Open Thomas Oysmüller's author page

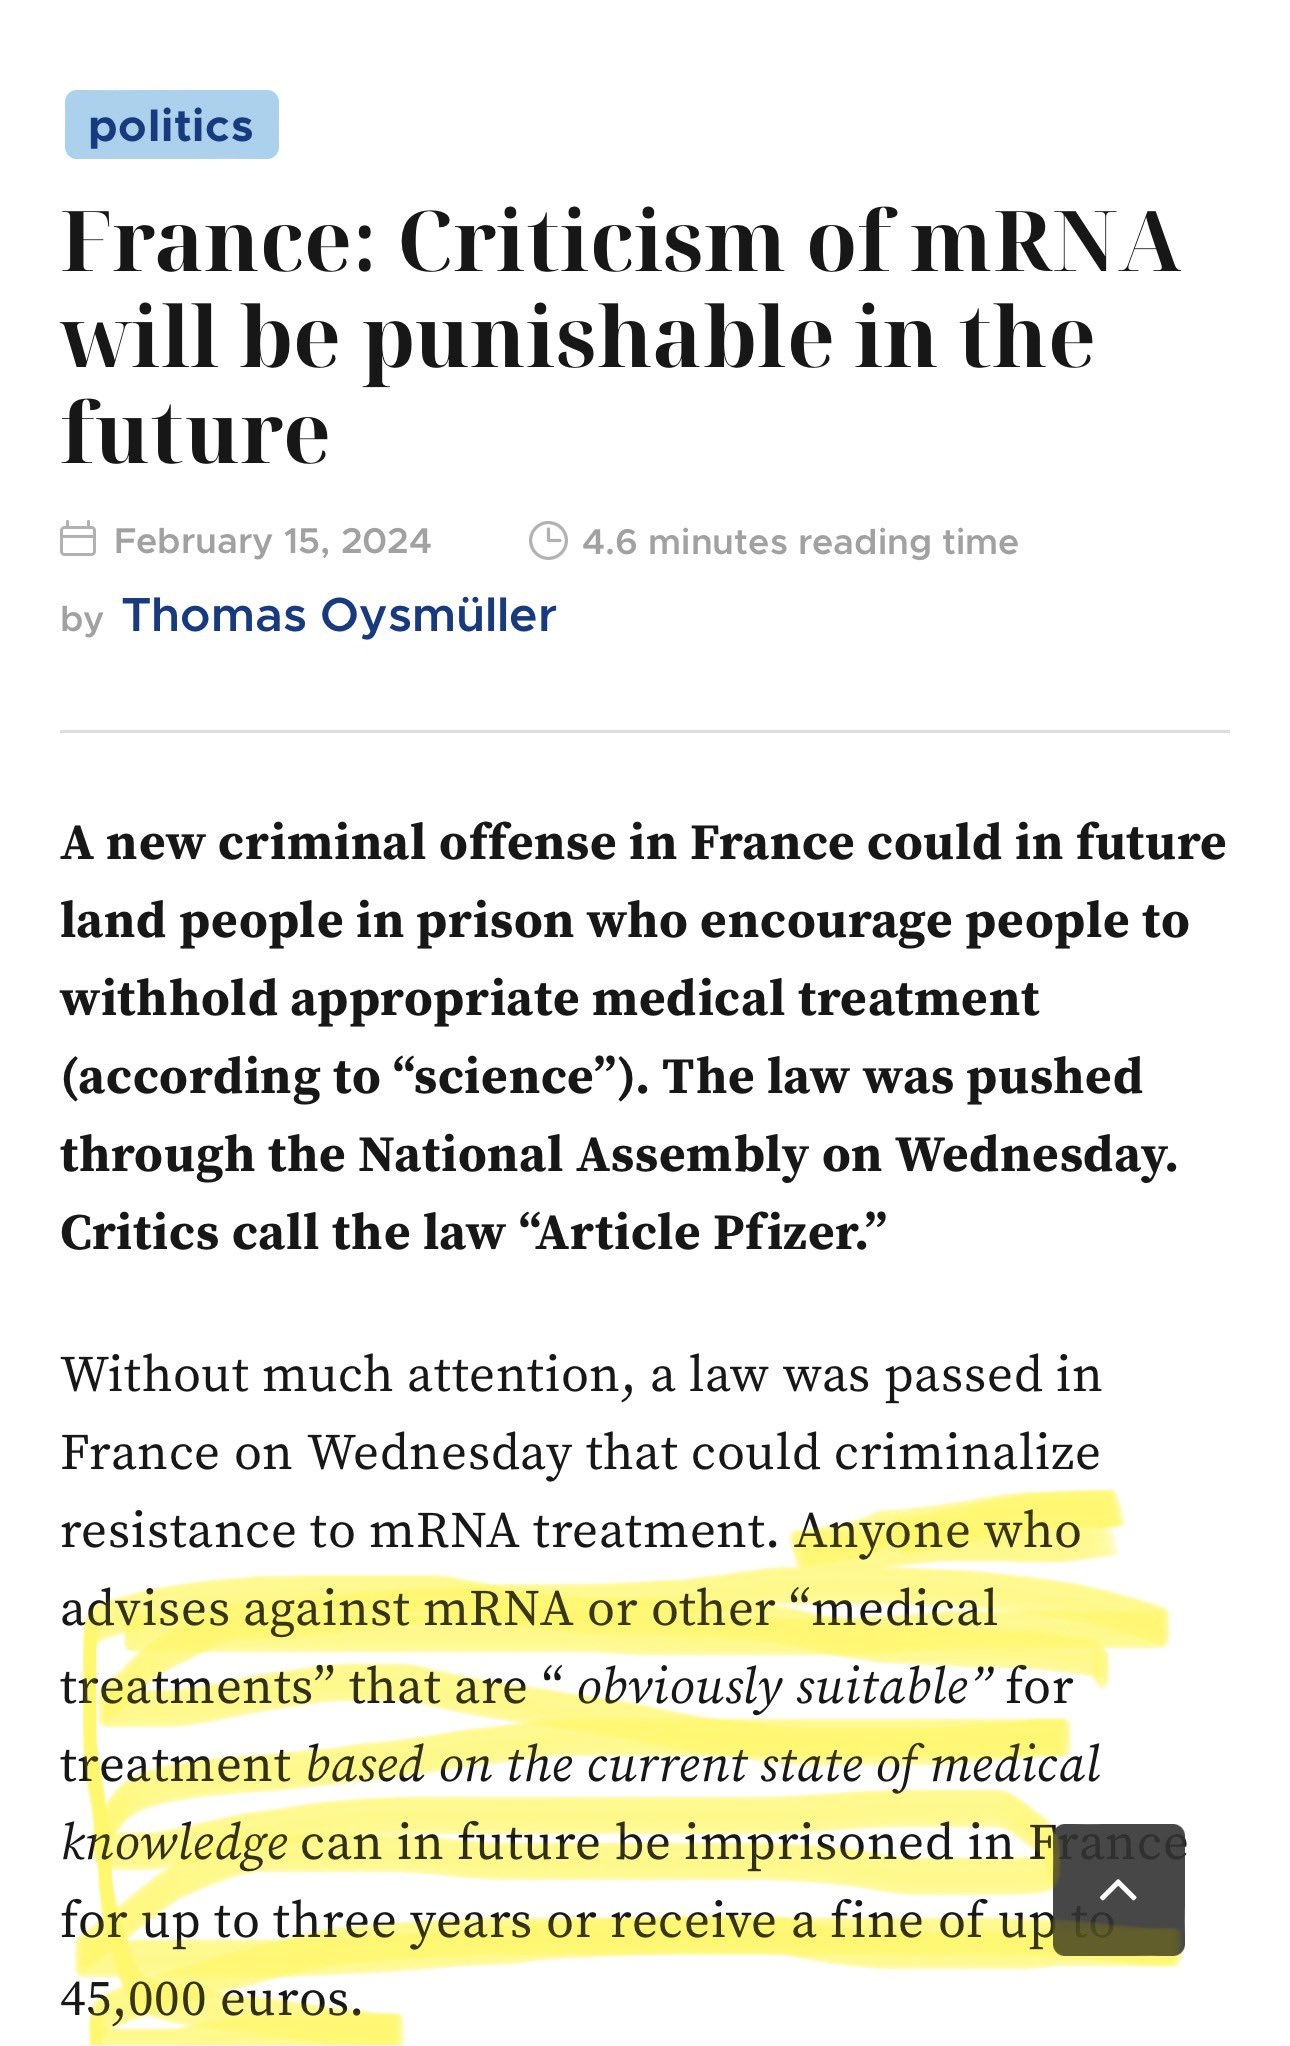tap(338, 616)
